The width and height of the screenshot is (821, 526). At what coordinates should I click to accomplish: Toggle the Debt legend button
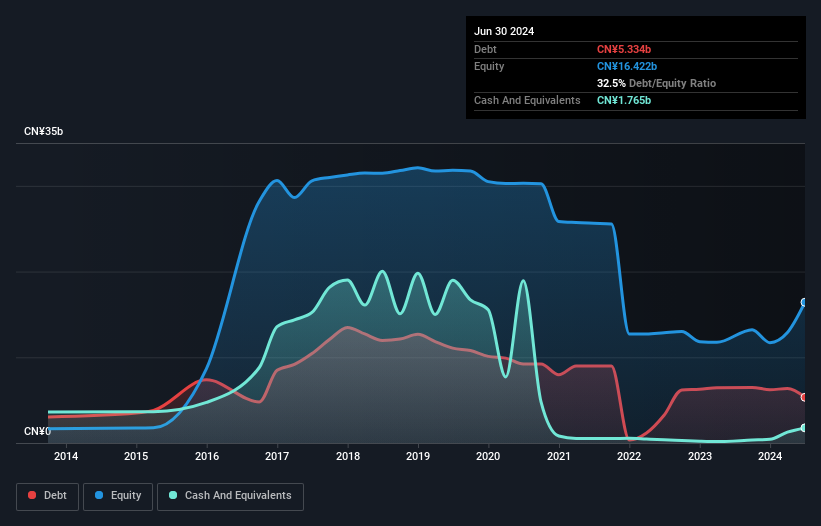48,496
